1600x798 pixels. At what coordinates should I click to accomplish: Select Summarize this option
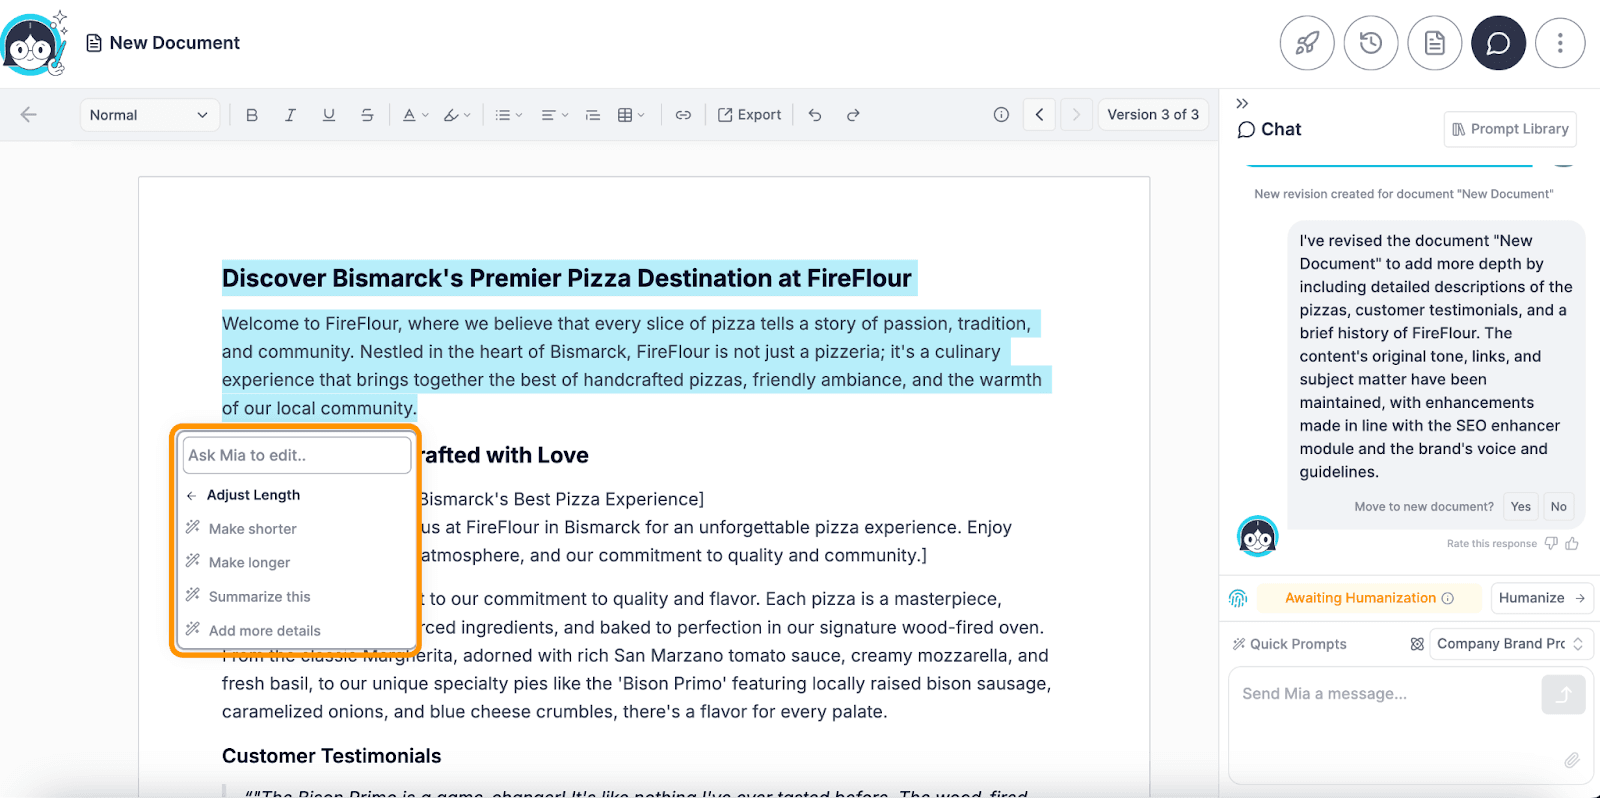259,597
